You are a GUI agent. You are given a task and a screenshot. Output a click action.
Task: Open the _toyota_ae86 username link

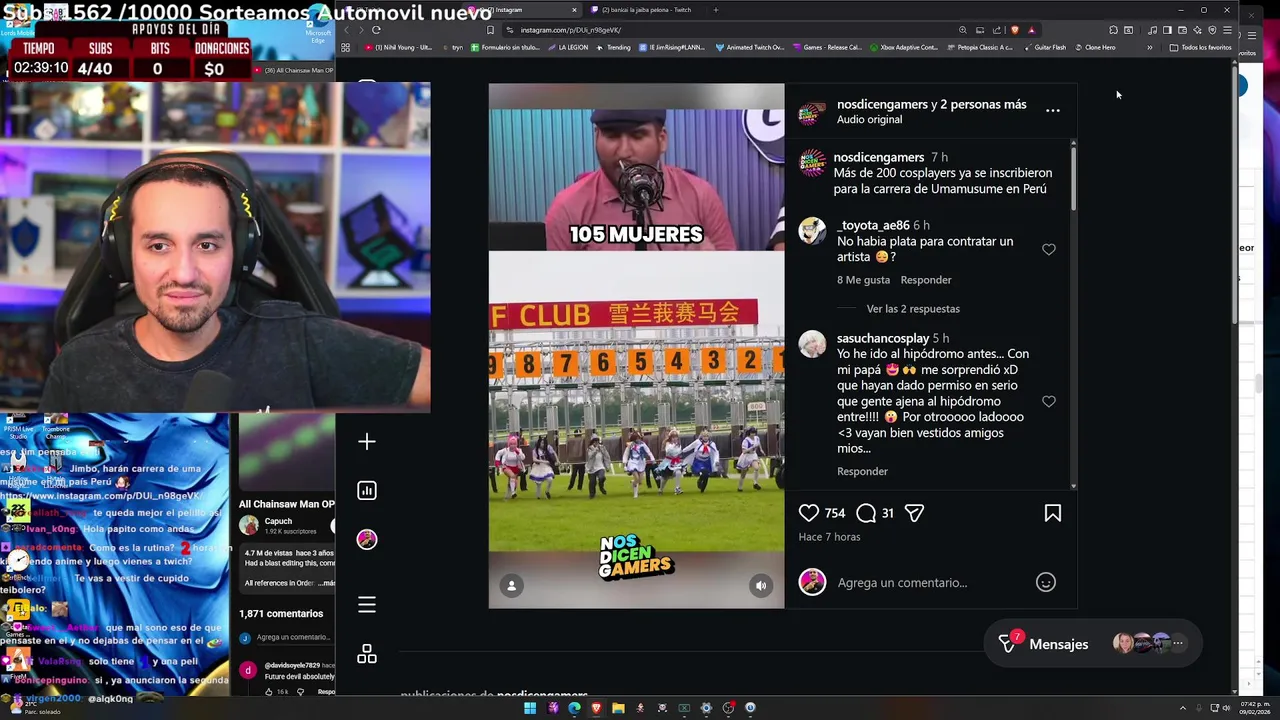click(x=873, y=225)
